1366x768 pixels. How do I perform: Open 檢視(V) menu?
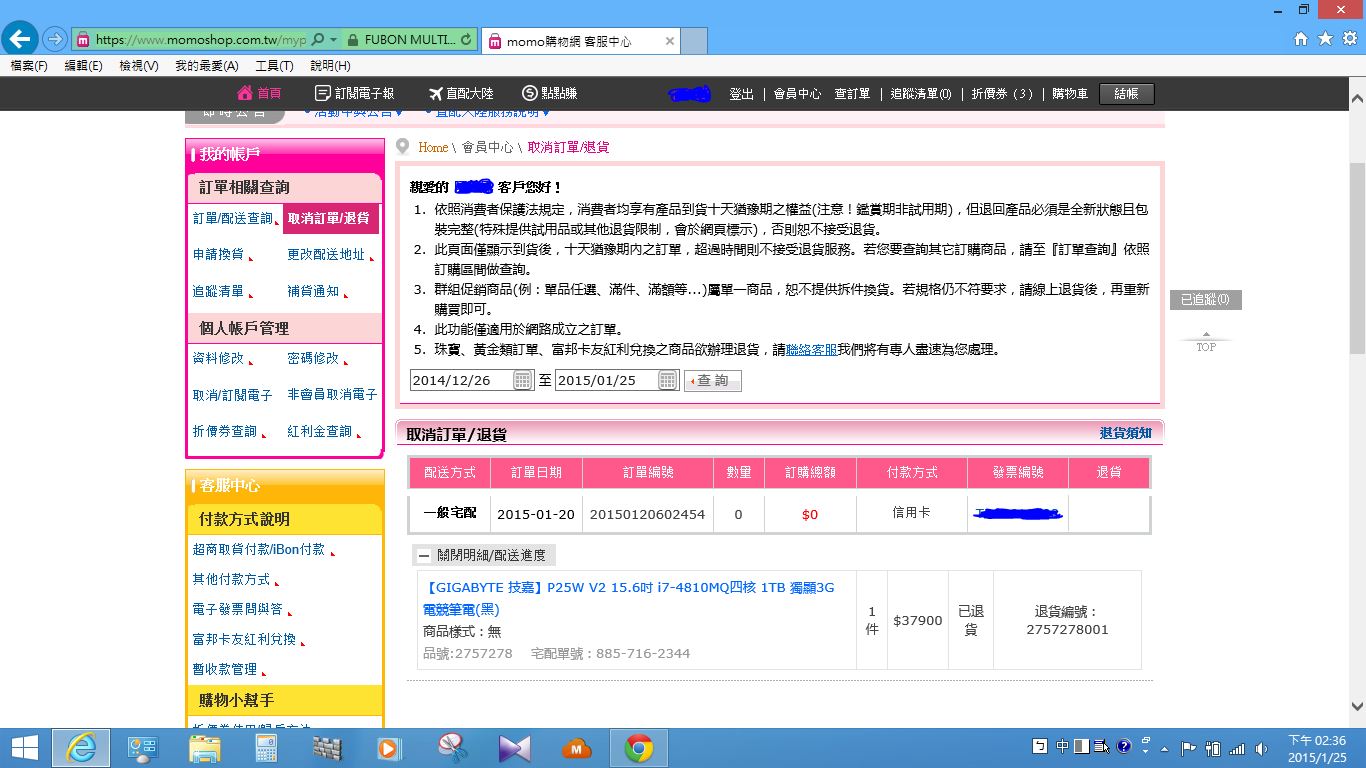(138, 66)
